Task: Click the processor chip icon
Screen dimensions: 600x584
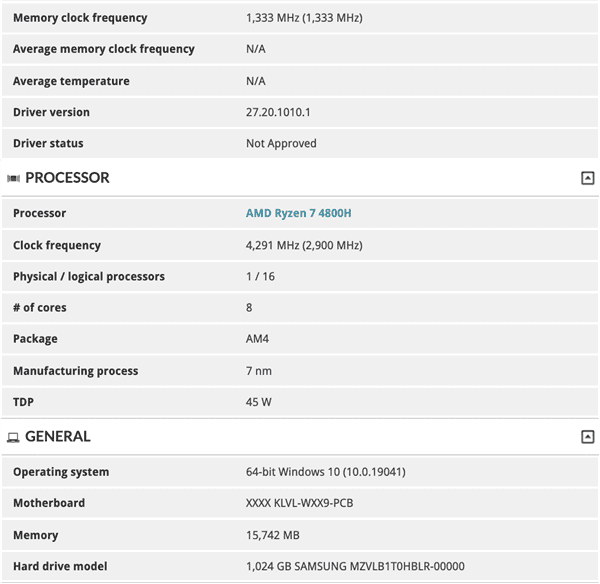Action: point(13,178)
